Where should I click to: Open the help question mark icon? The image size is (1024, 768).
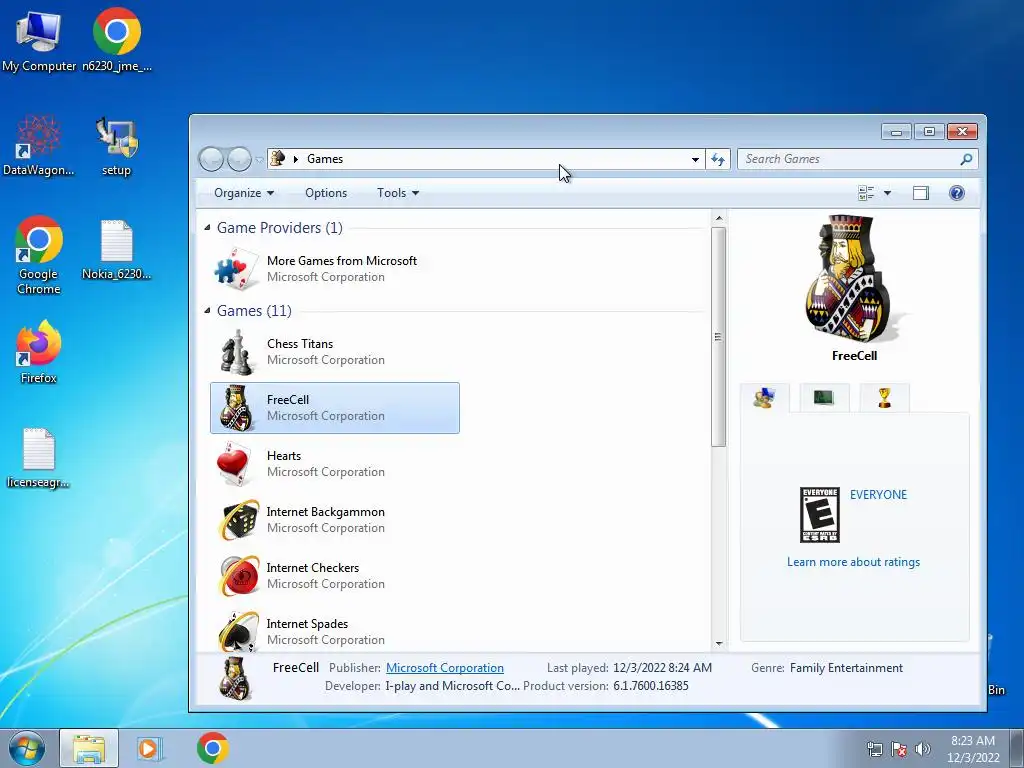coord(957,193)
